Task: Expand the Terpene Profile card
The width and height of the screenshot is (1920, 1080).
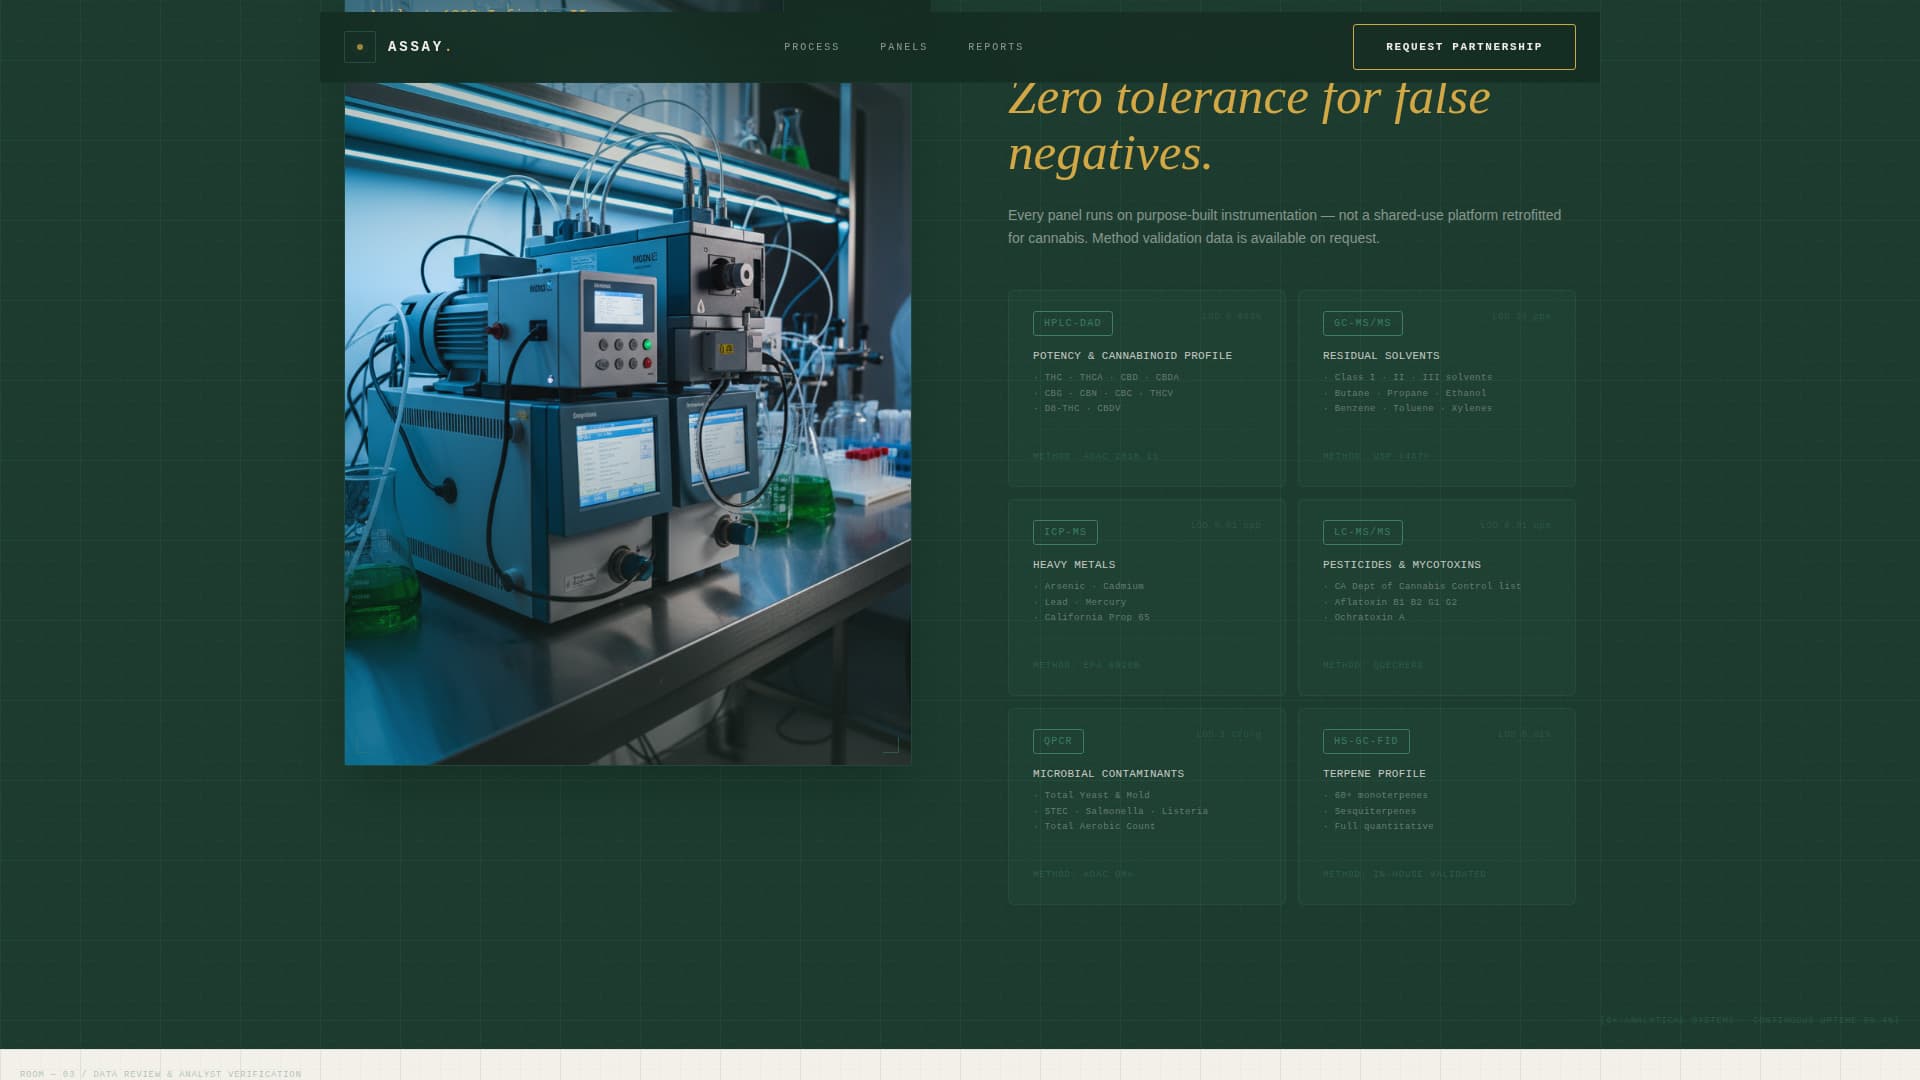Action: 1437,806
